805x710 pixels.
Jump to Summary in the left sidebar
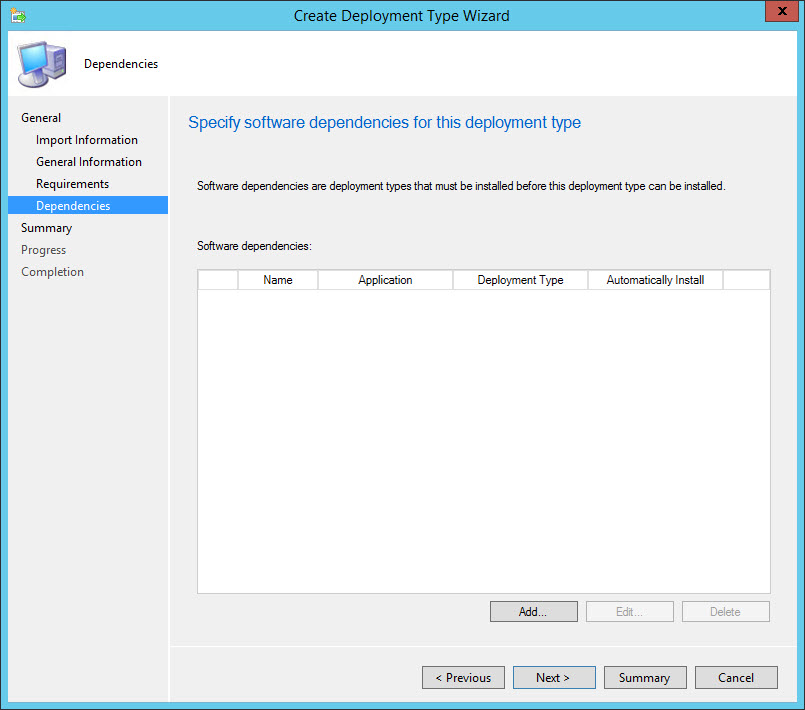coord(46,228)
